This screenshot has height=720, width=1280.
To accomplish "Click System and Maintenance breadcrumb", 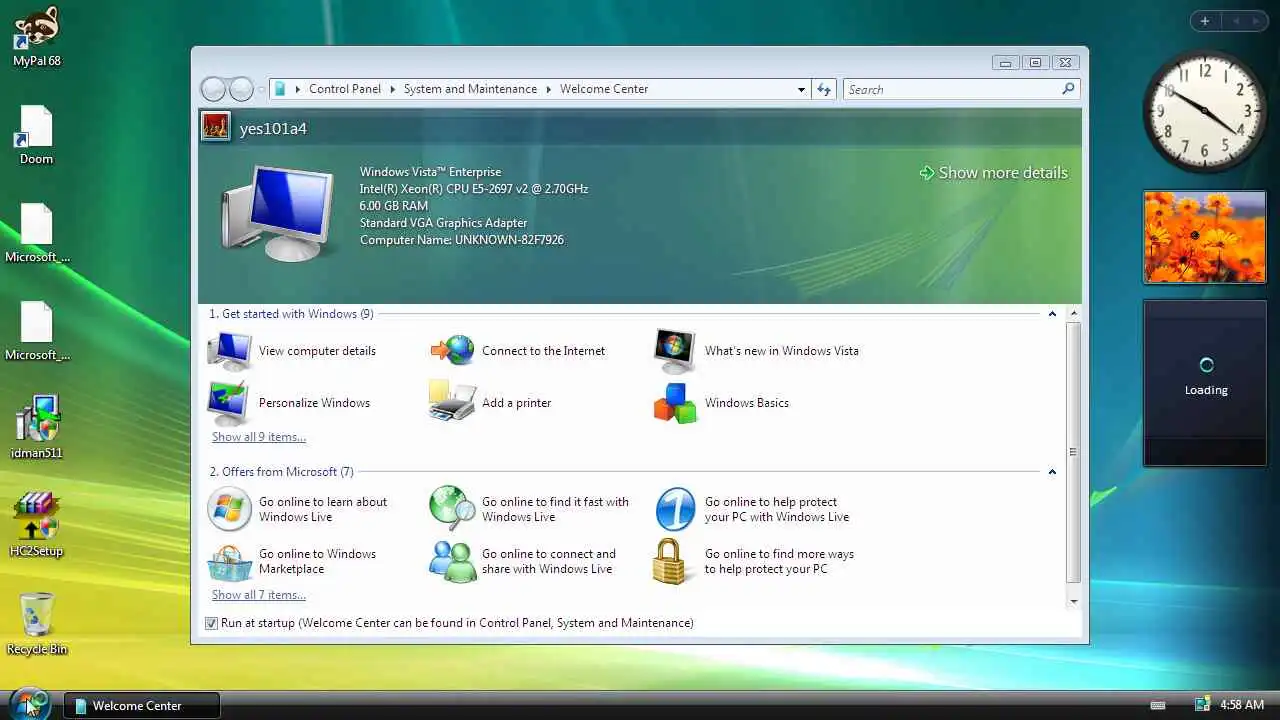I will 470,89.
